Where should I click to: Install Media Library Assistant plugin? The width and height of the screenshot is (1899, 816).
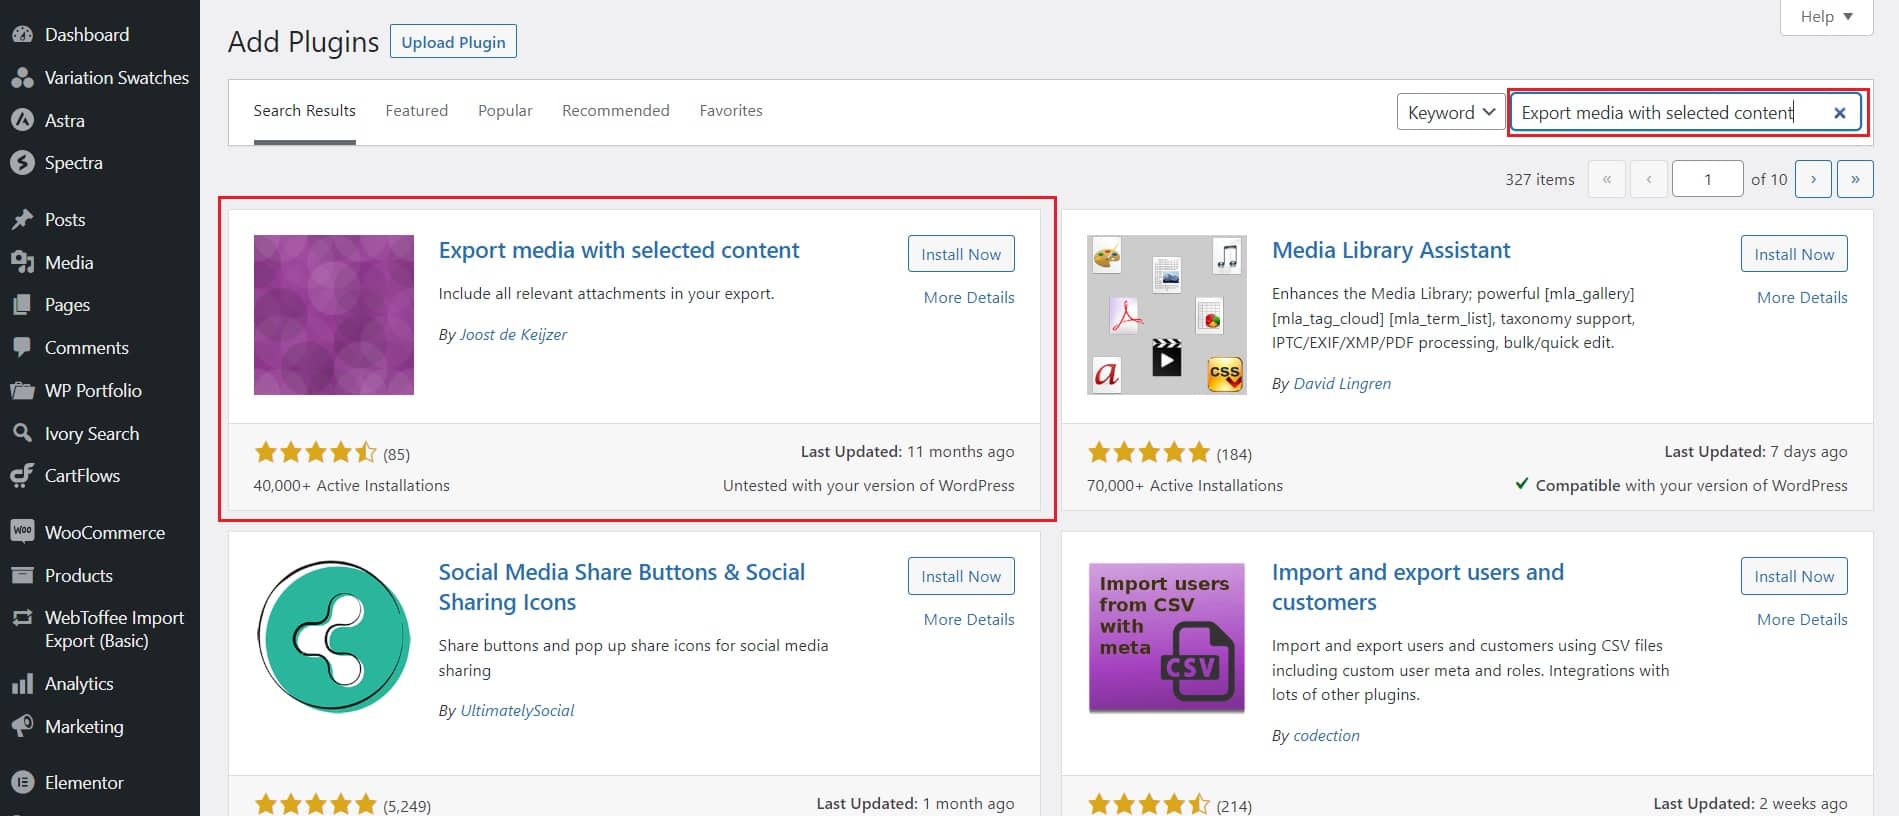[x=1794, y=254]
